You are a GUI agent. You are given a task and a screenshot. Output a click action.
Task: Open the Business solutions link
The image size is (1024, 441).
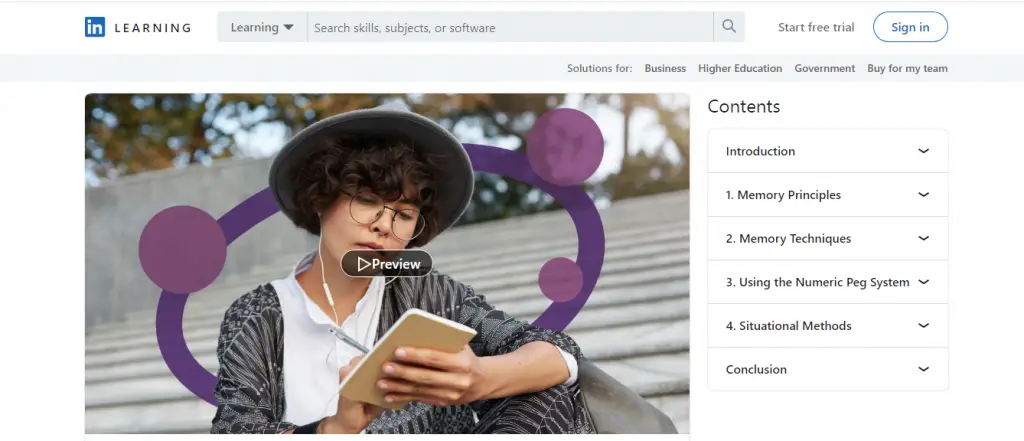tap(665, 68)
